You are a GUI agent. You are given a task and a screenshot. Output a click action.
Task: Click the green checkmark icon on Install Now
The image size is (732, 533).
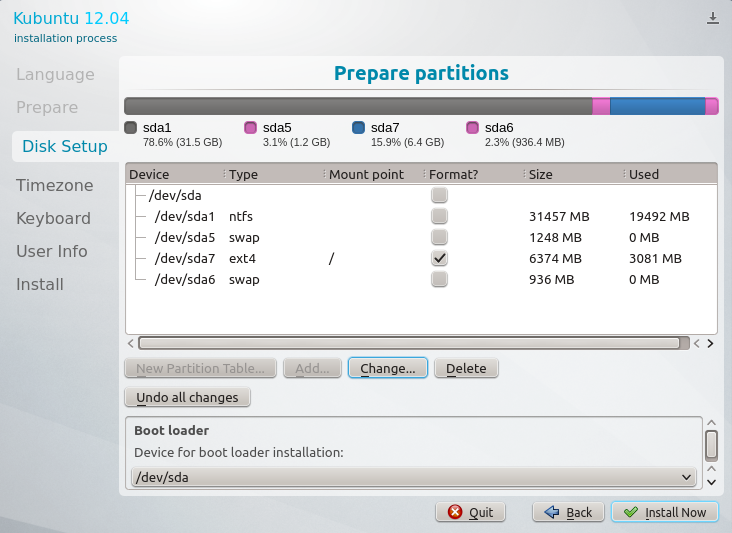[x=631, y=512]
